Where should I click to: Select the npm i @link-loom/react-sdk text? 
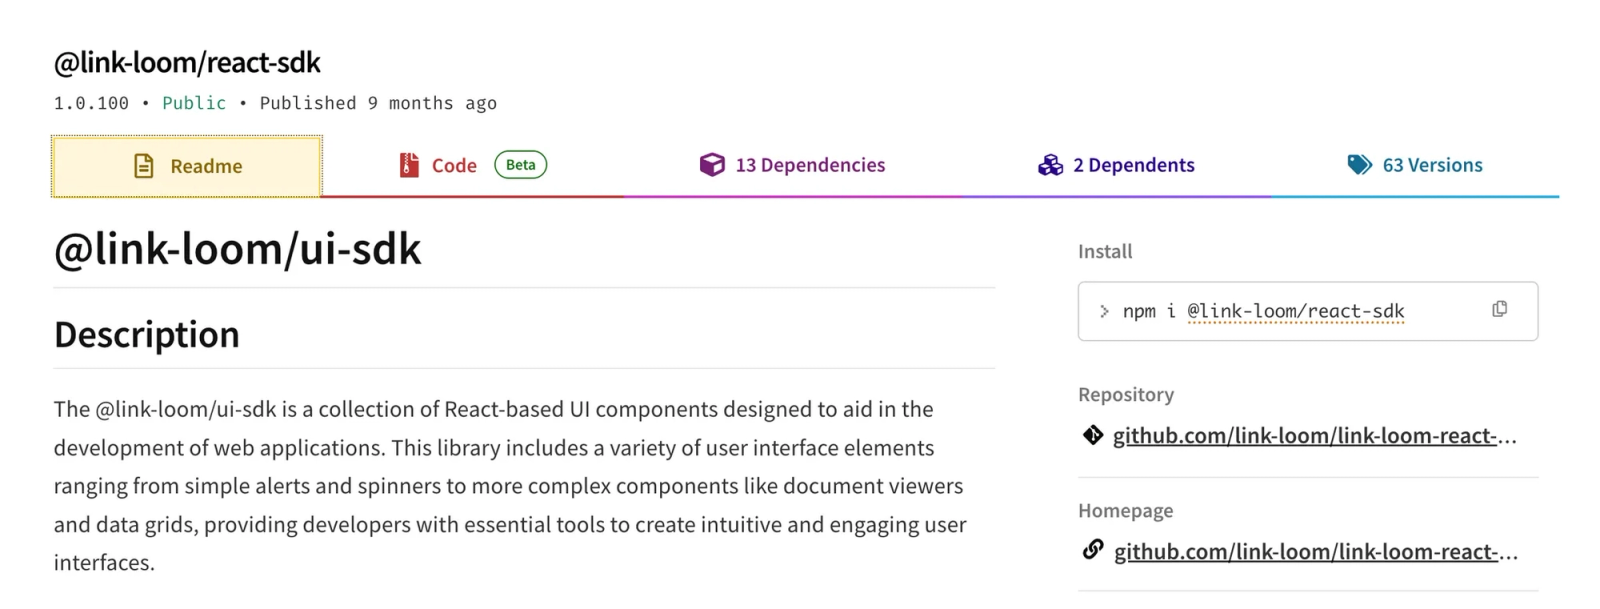1264,311
